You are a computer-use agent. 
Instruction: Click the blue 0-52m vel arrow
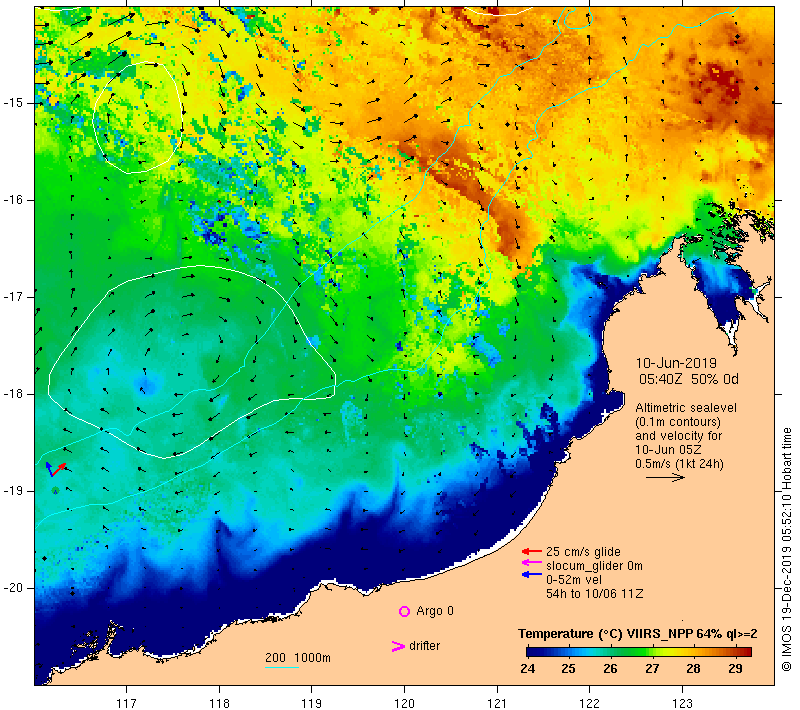click(x=532, y=575)
